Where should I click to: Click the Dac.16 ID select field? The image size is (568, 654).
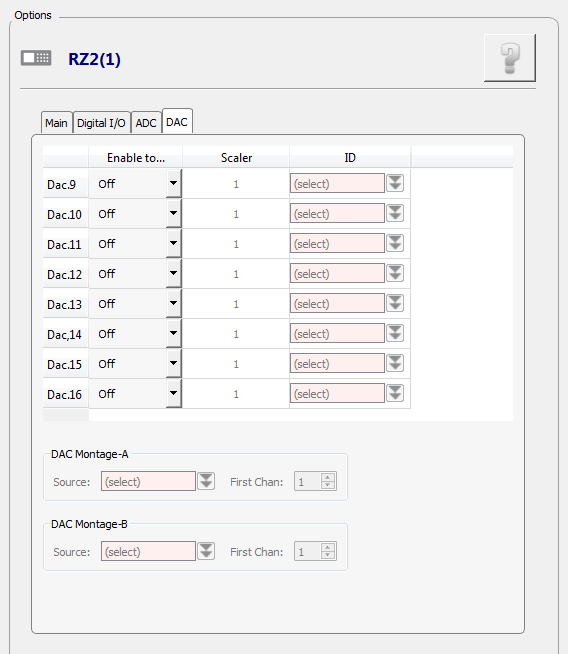(337, 393)
